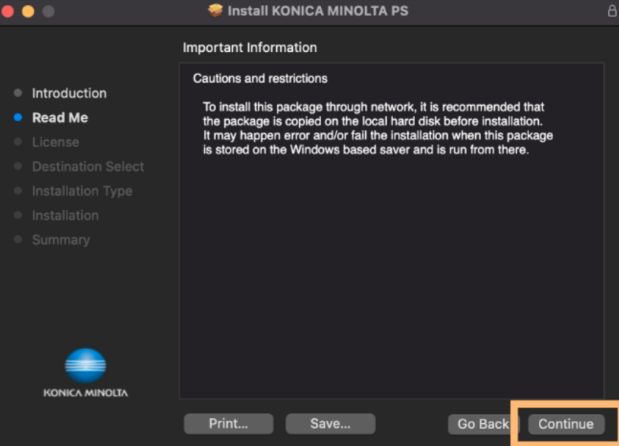
Task: Click the paragraph starting 'To install this package'
Action: 378,128
